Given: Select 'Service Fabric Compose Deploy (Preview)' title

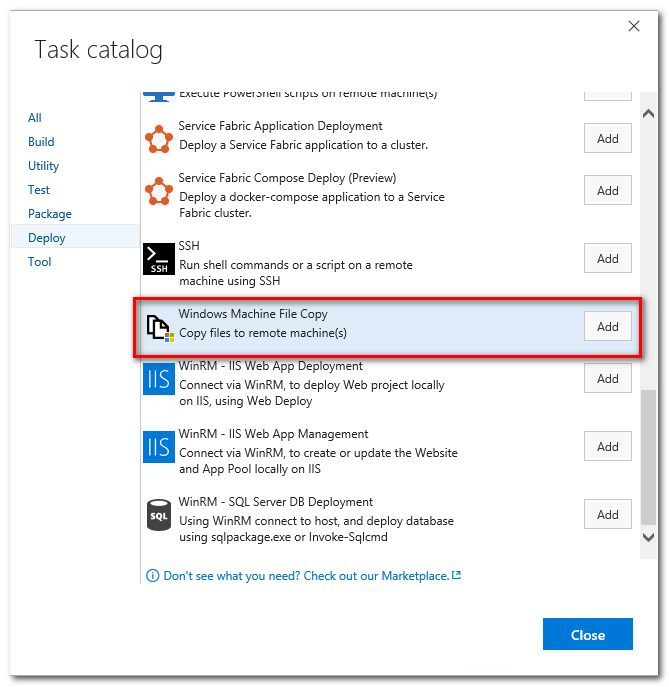Looking at the screenshot, I should (x=287, y=178).
